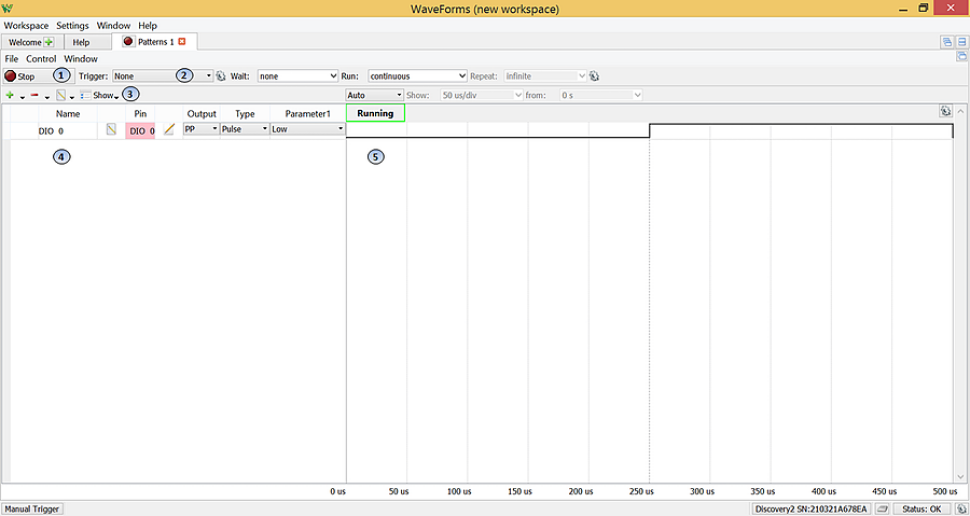Click the Status: OK button
Viewport: 970px width, 516px height.
[922, 509]
